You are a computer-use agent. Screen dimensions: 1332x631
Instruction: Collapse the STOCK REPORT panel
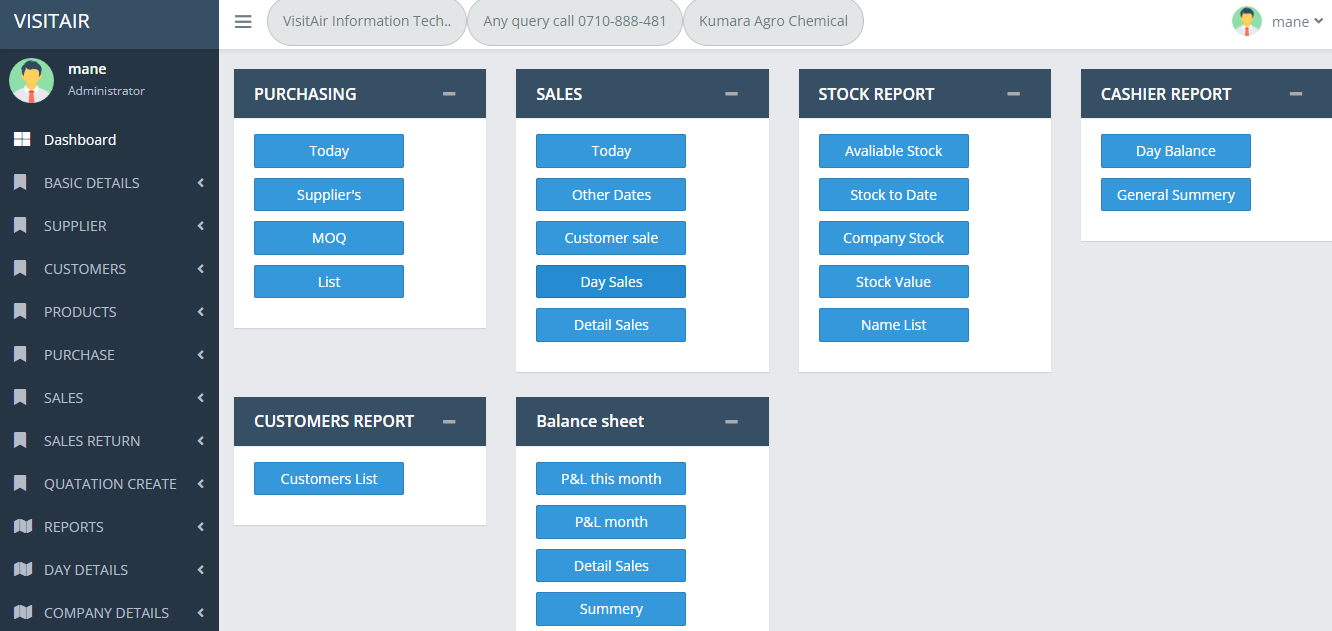click(1013, 94)
